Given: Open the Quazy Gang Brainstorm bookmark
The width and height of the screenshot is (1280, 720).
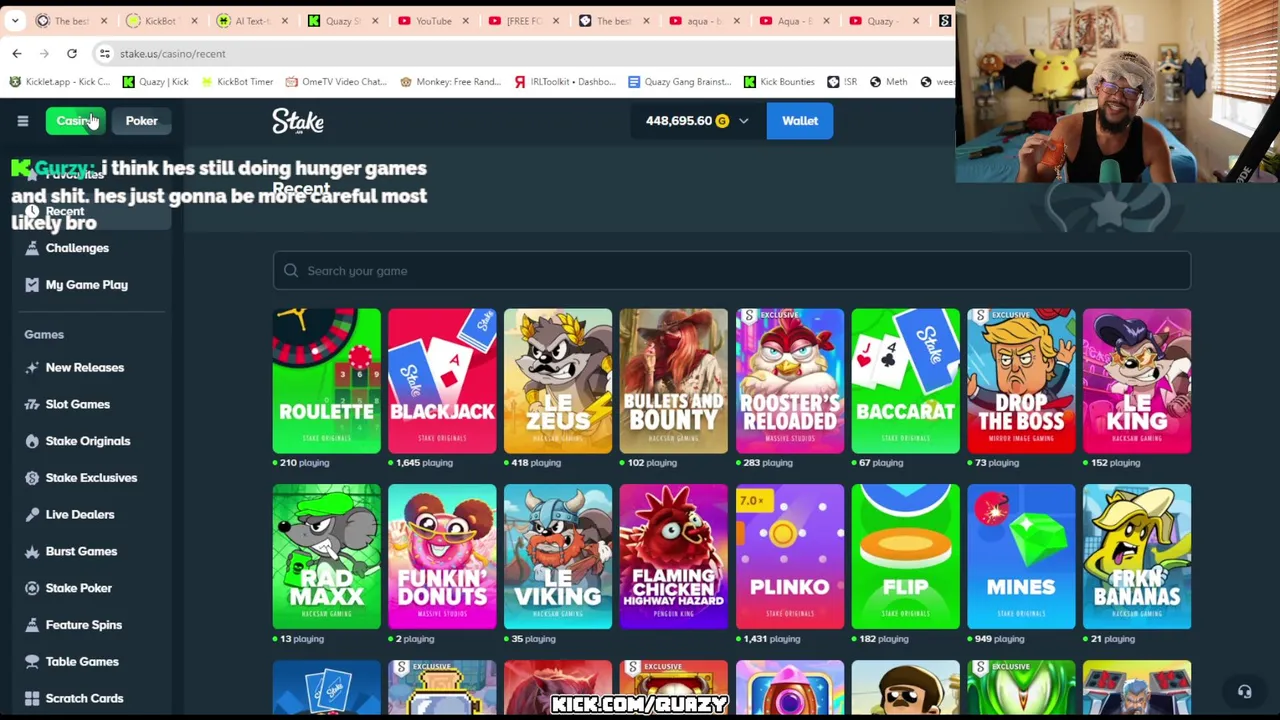Looking at the screenshot, I should click(679, 82).
